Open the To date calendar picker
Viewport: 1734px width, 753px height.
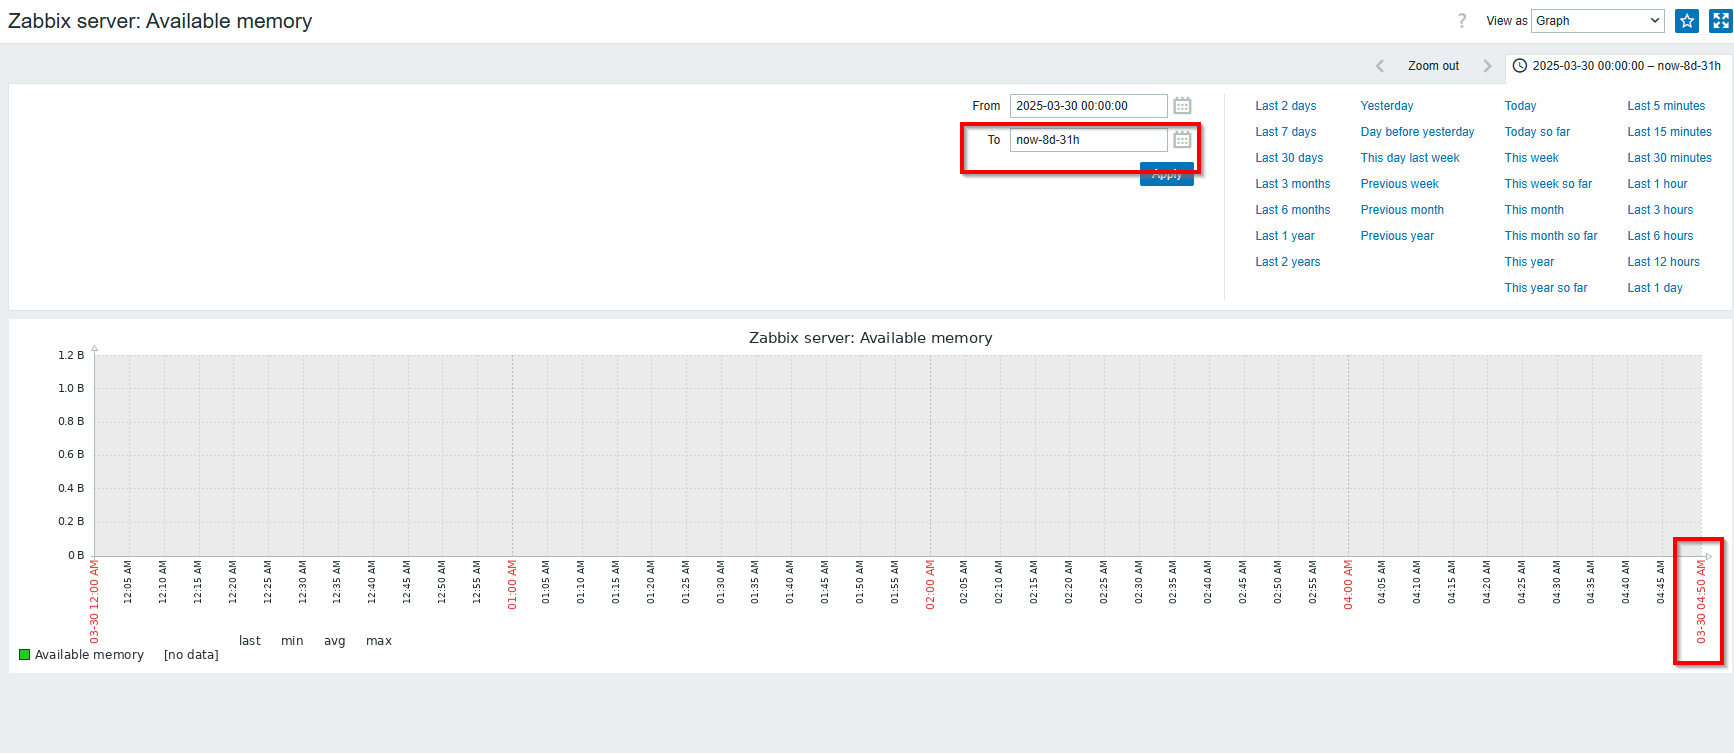1182,140
